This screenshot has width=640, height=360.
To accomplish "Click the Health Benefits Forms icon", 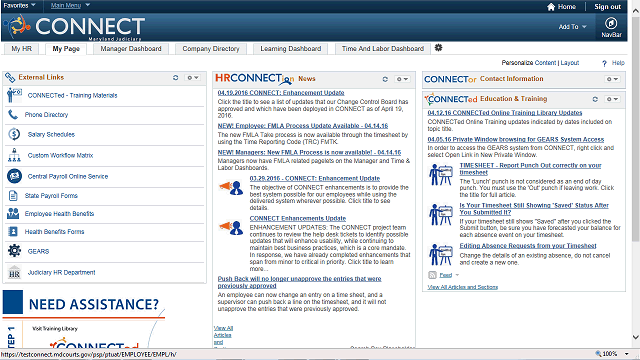I will pos(13,231).
